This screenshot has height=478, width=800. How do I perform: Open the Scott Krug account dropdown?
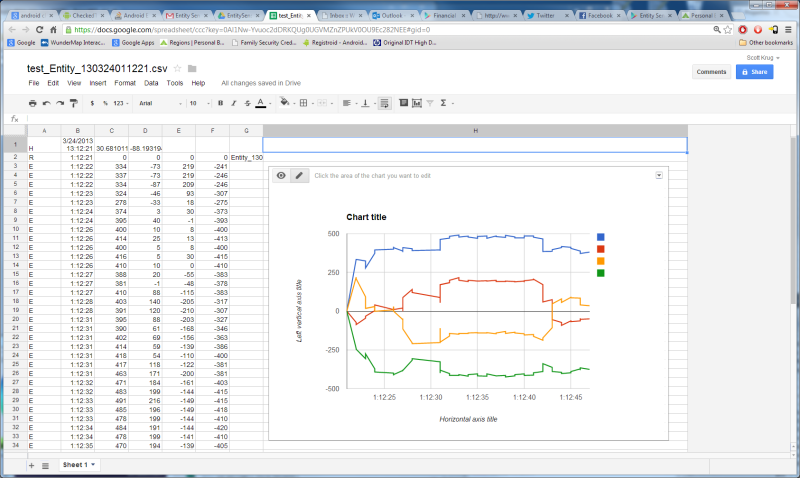763,58
